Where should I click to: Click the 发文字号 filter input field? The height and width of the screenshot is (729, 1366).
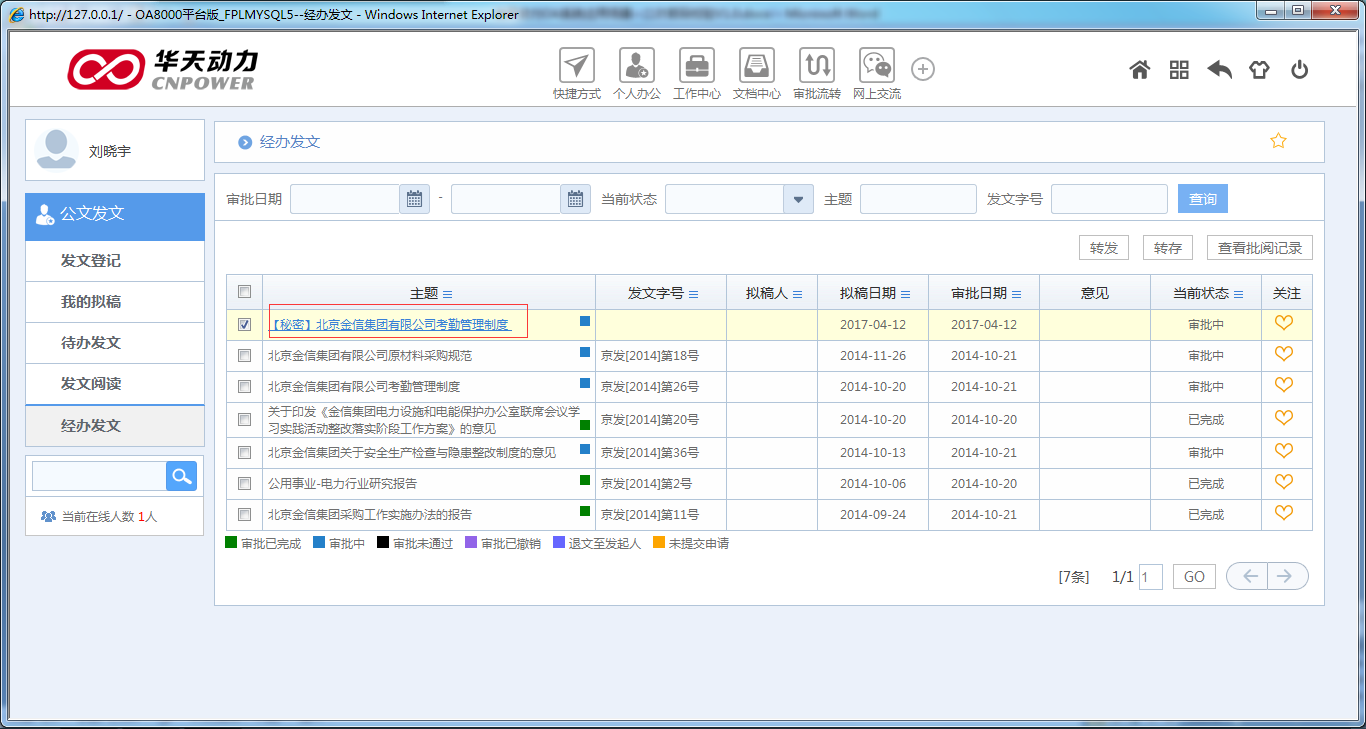(1108, 199)
